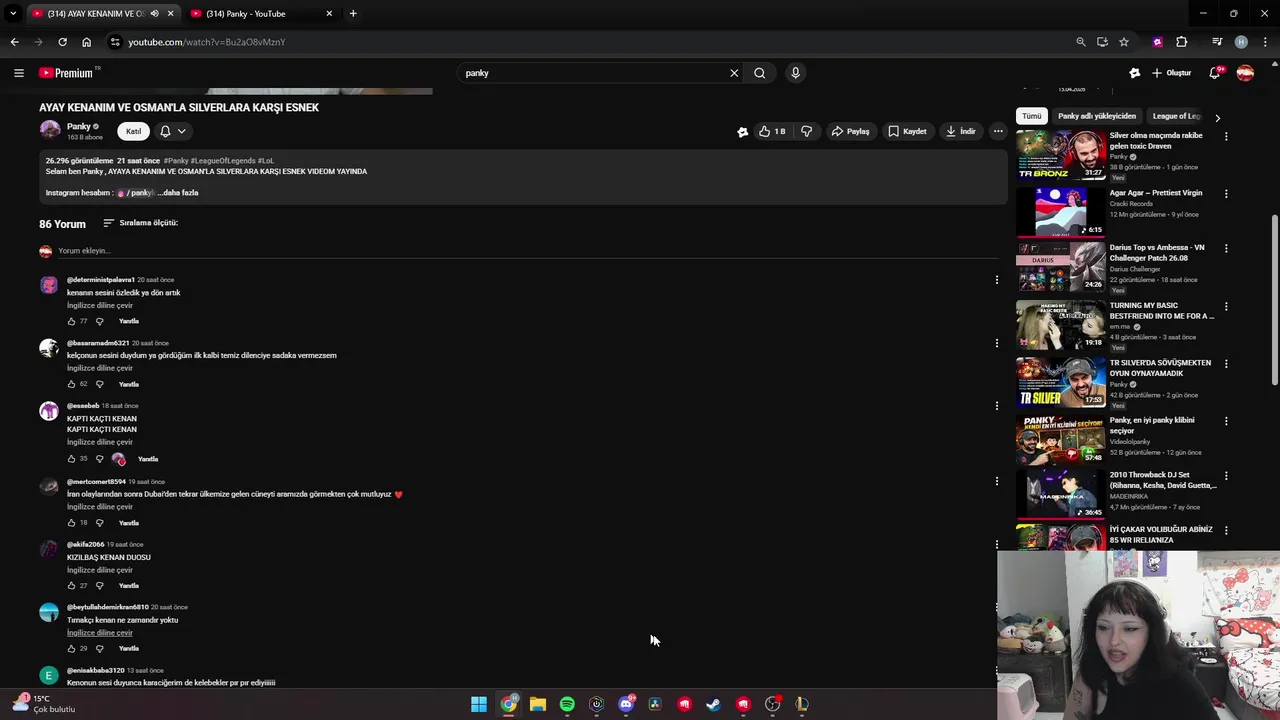
Task: Open a new Chrome tab
Action: (353, 14)
